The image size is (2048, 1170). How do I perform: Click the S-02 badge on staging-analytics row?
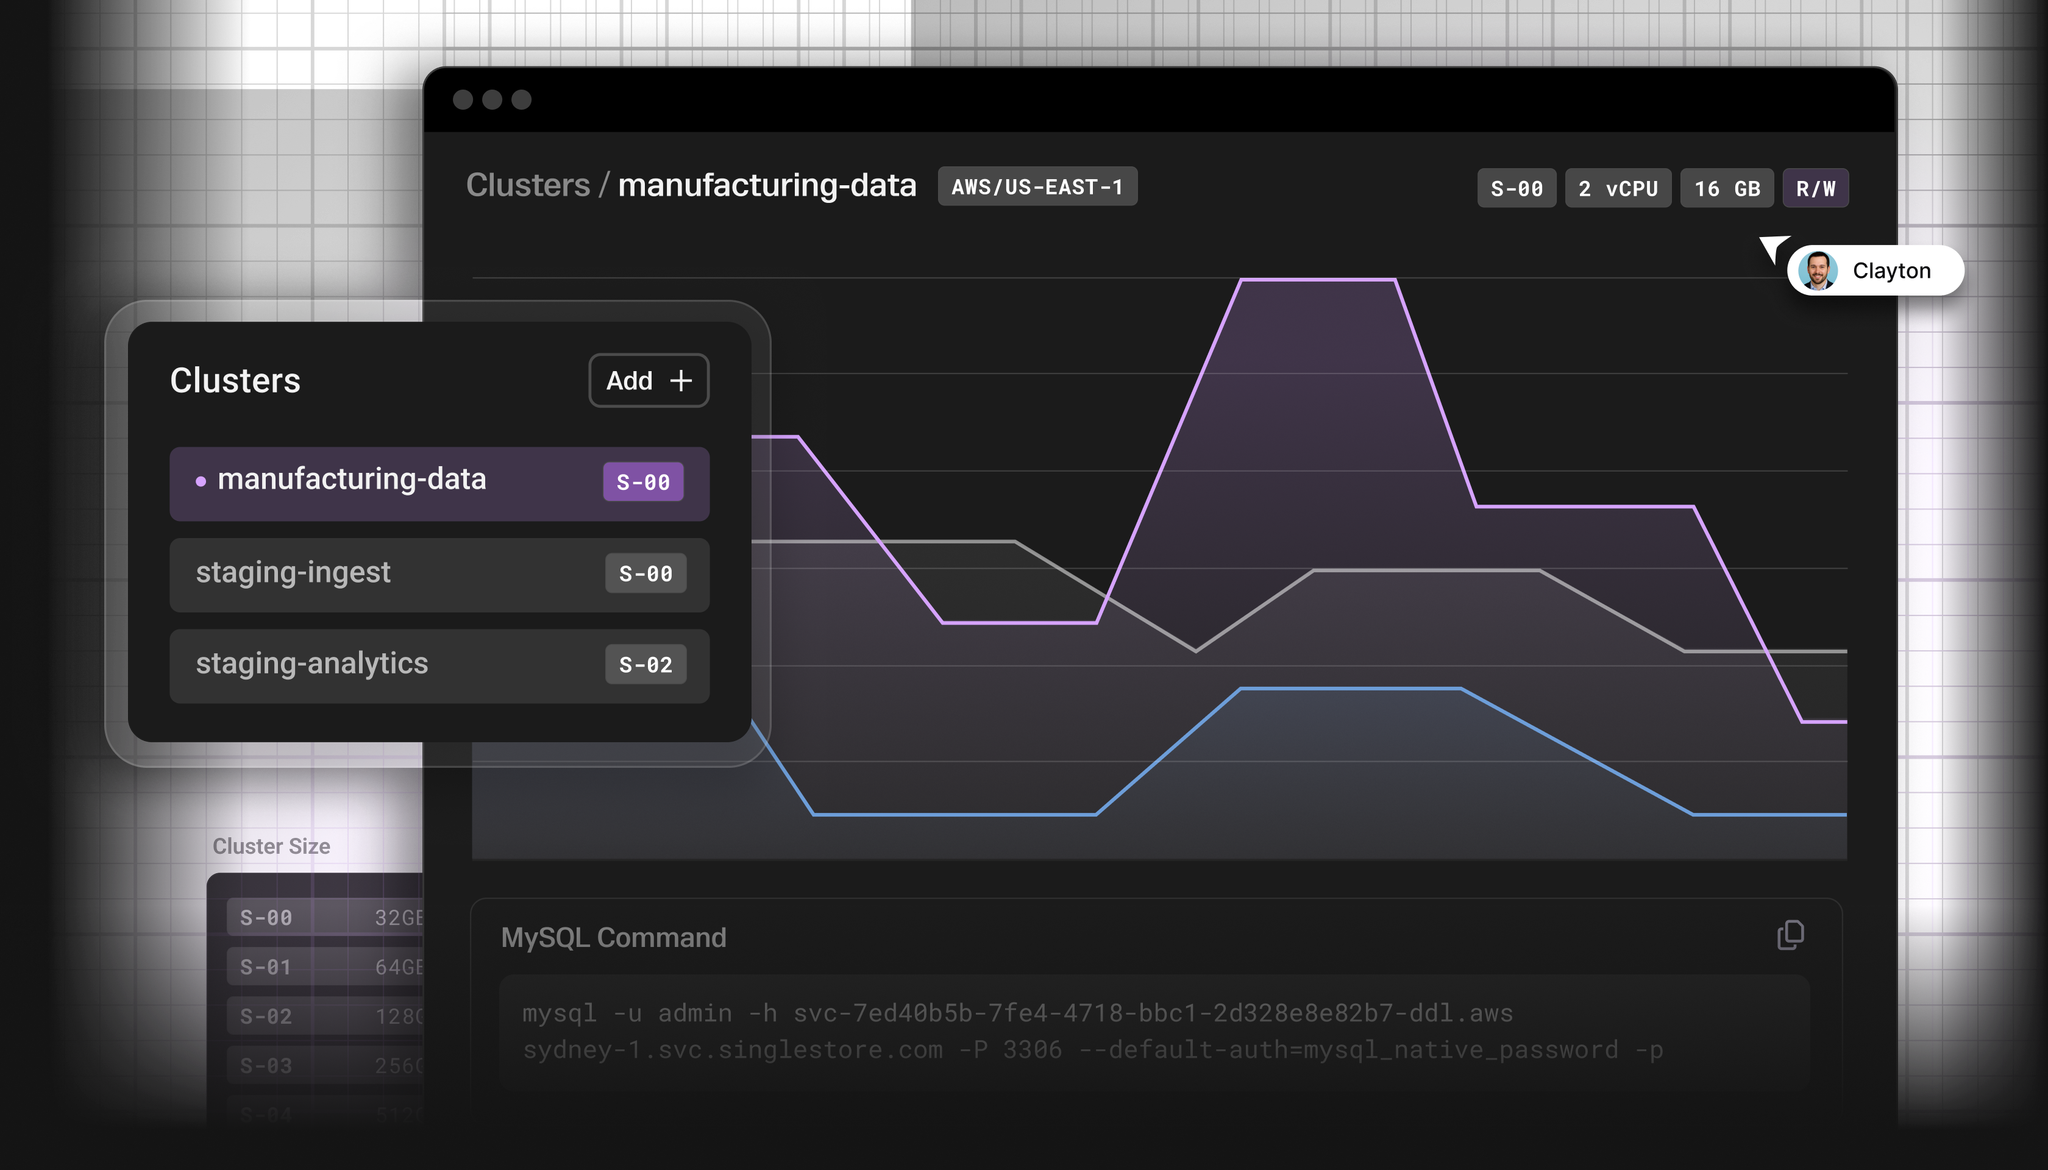click(x=645, y=665)
